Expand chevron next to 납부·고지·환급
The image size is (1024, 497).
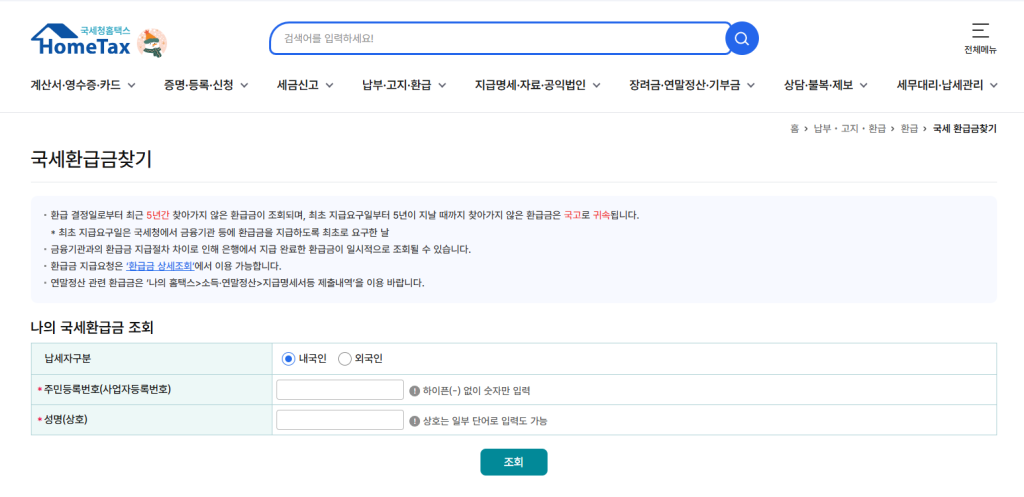click(442, 85)
